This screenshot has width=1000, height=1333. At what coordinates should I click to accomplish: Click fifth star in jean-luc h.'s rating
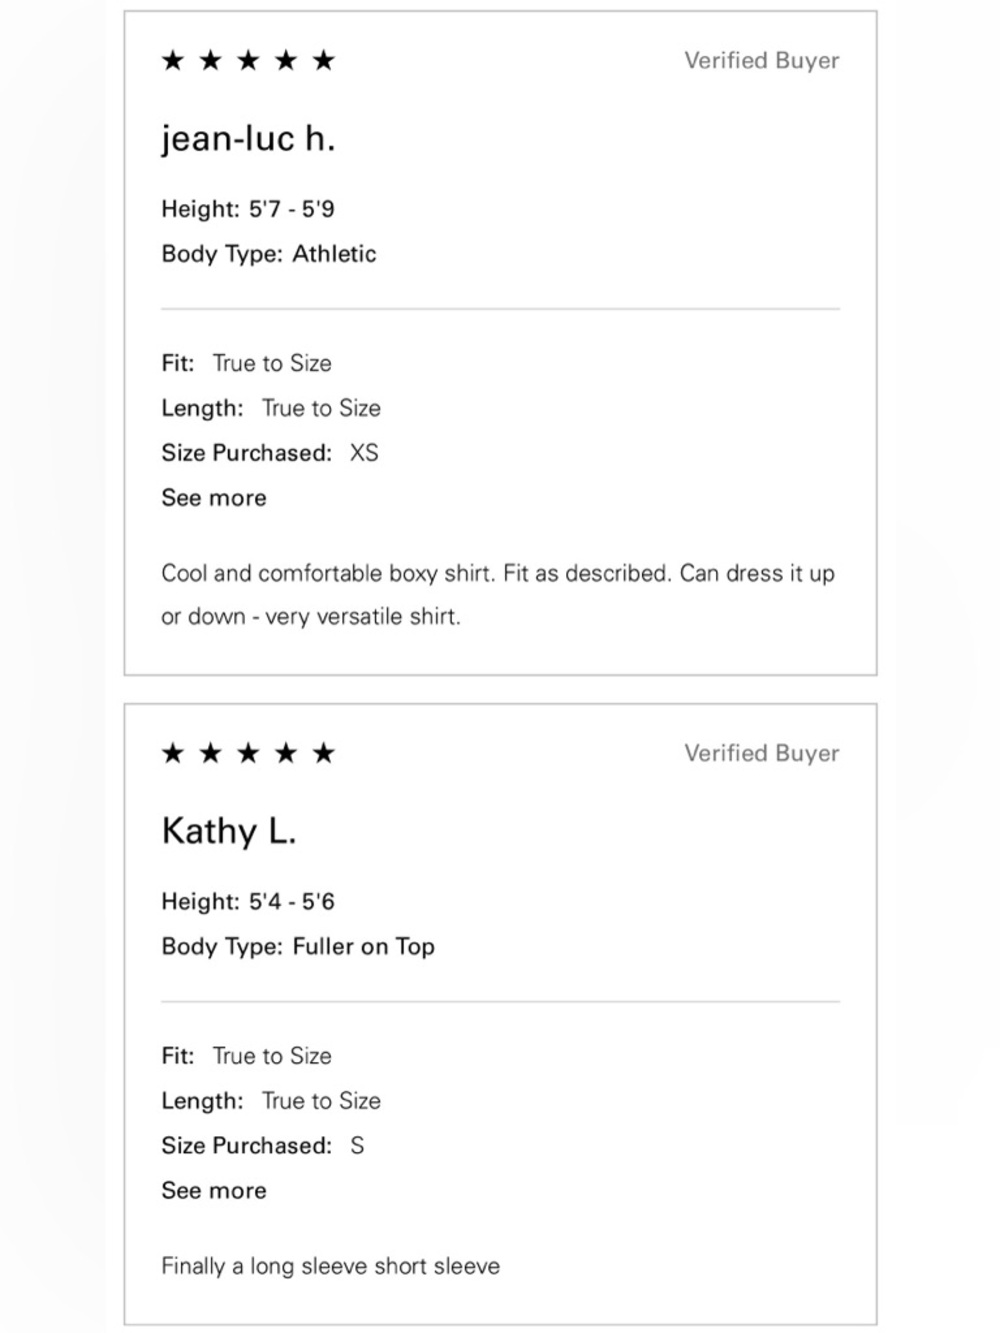[x=323, y=61]
